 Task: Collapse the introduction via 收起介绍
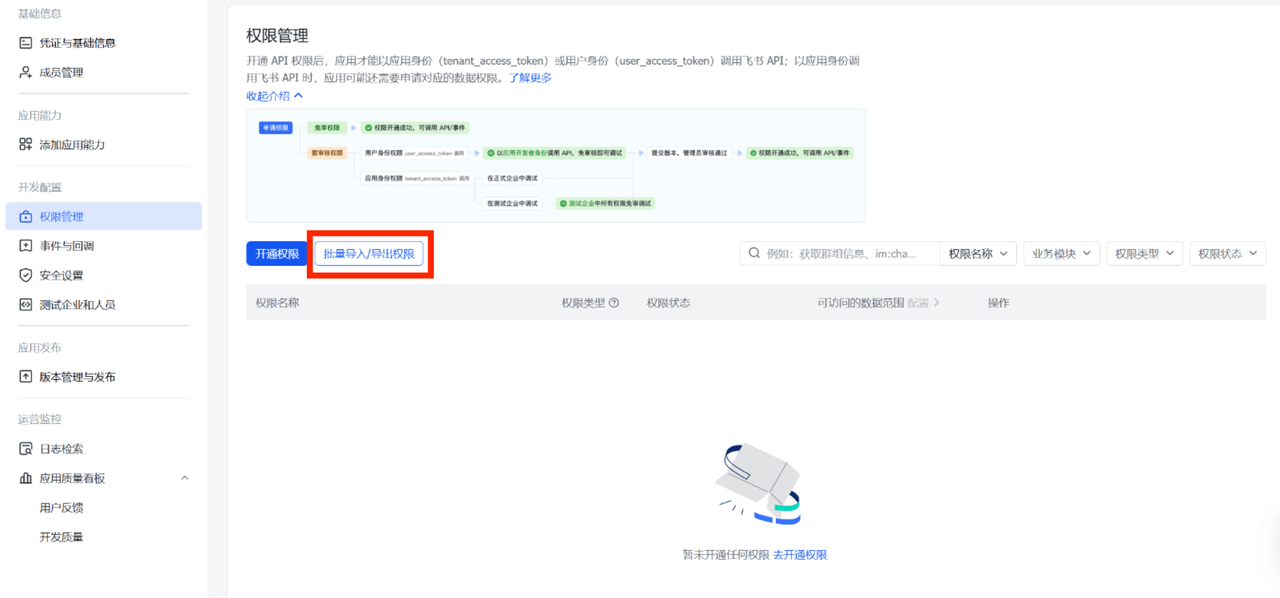pos(274,96)
